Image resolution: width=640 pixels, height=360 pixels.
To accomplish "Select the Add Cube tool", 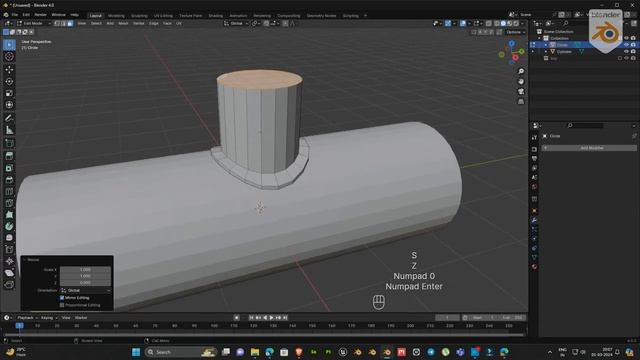I will pyautogui.click(x=9, y=143).
